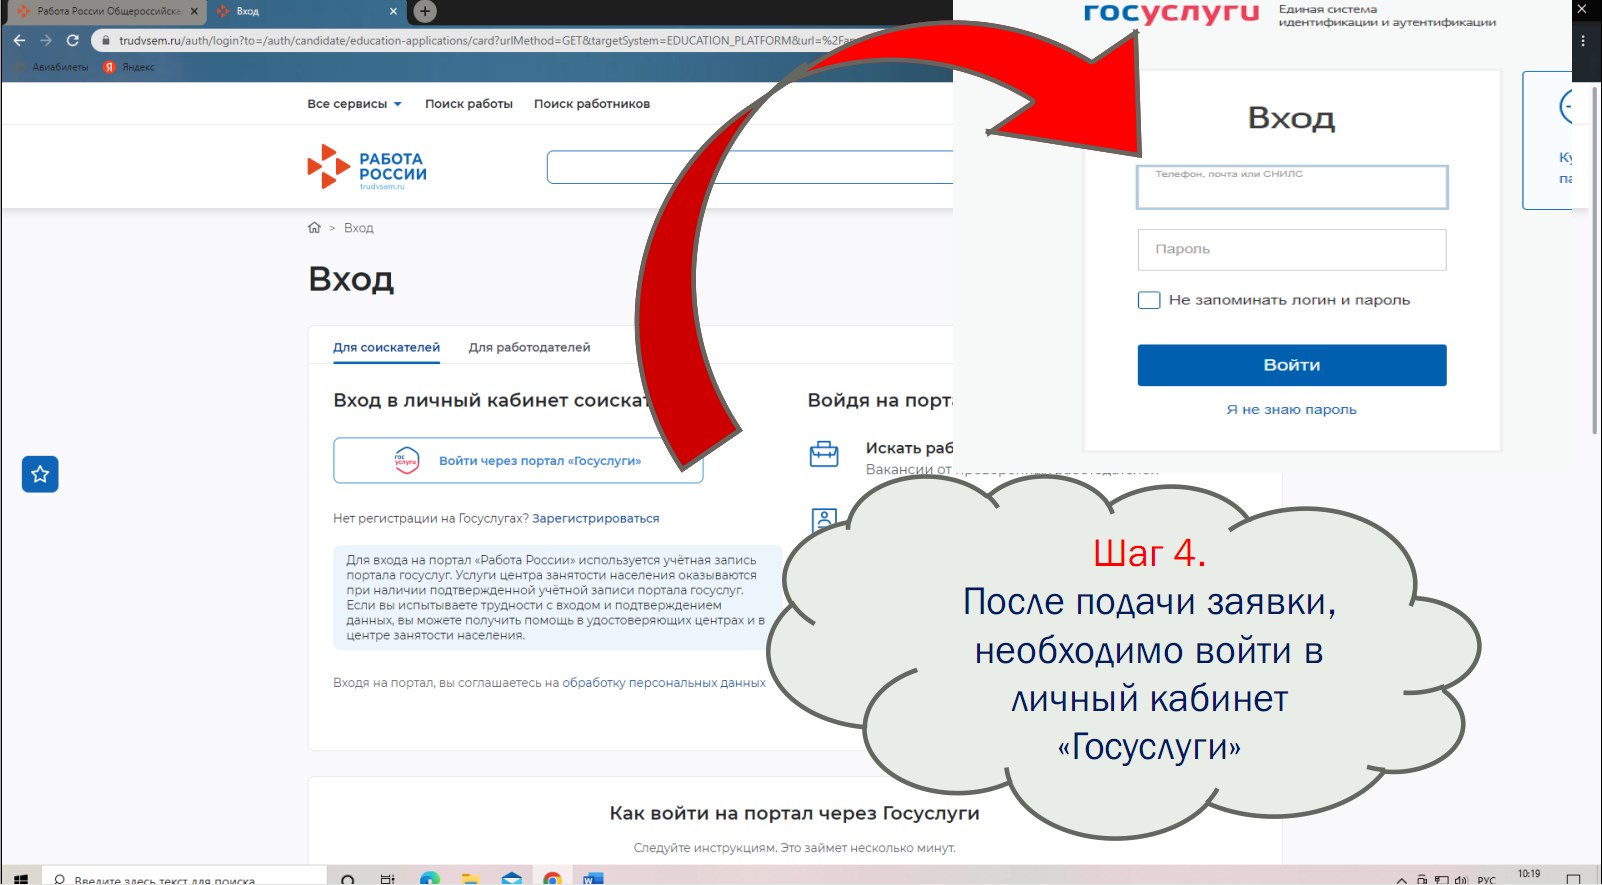This screenshot has height=885, width=1602.
Task: Open the Yandex bookmark
Action: 129,67
